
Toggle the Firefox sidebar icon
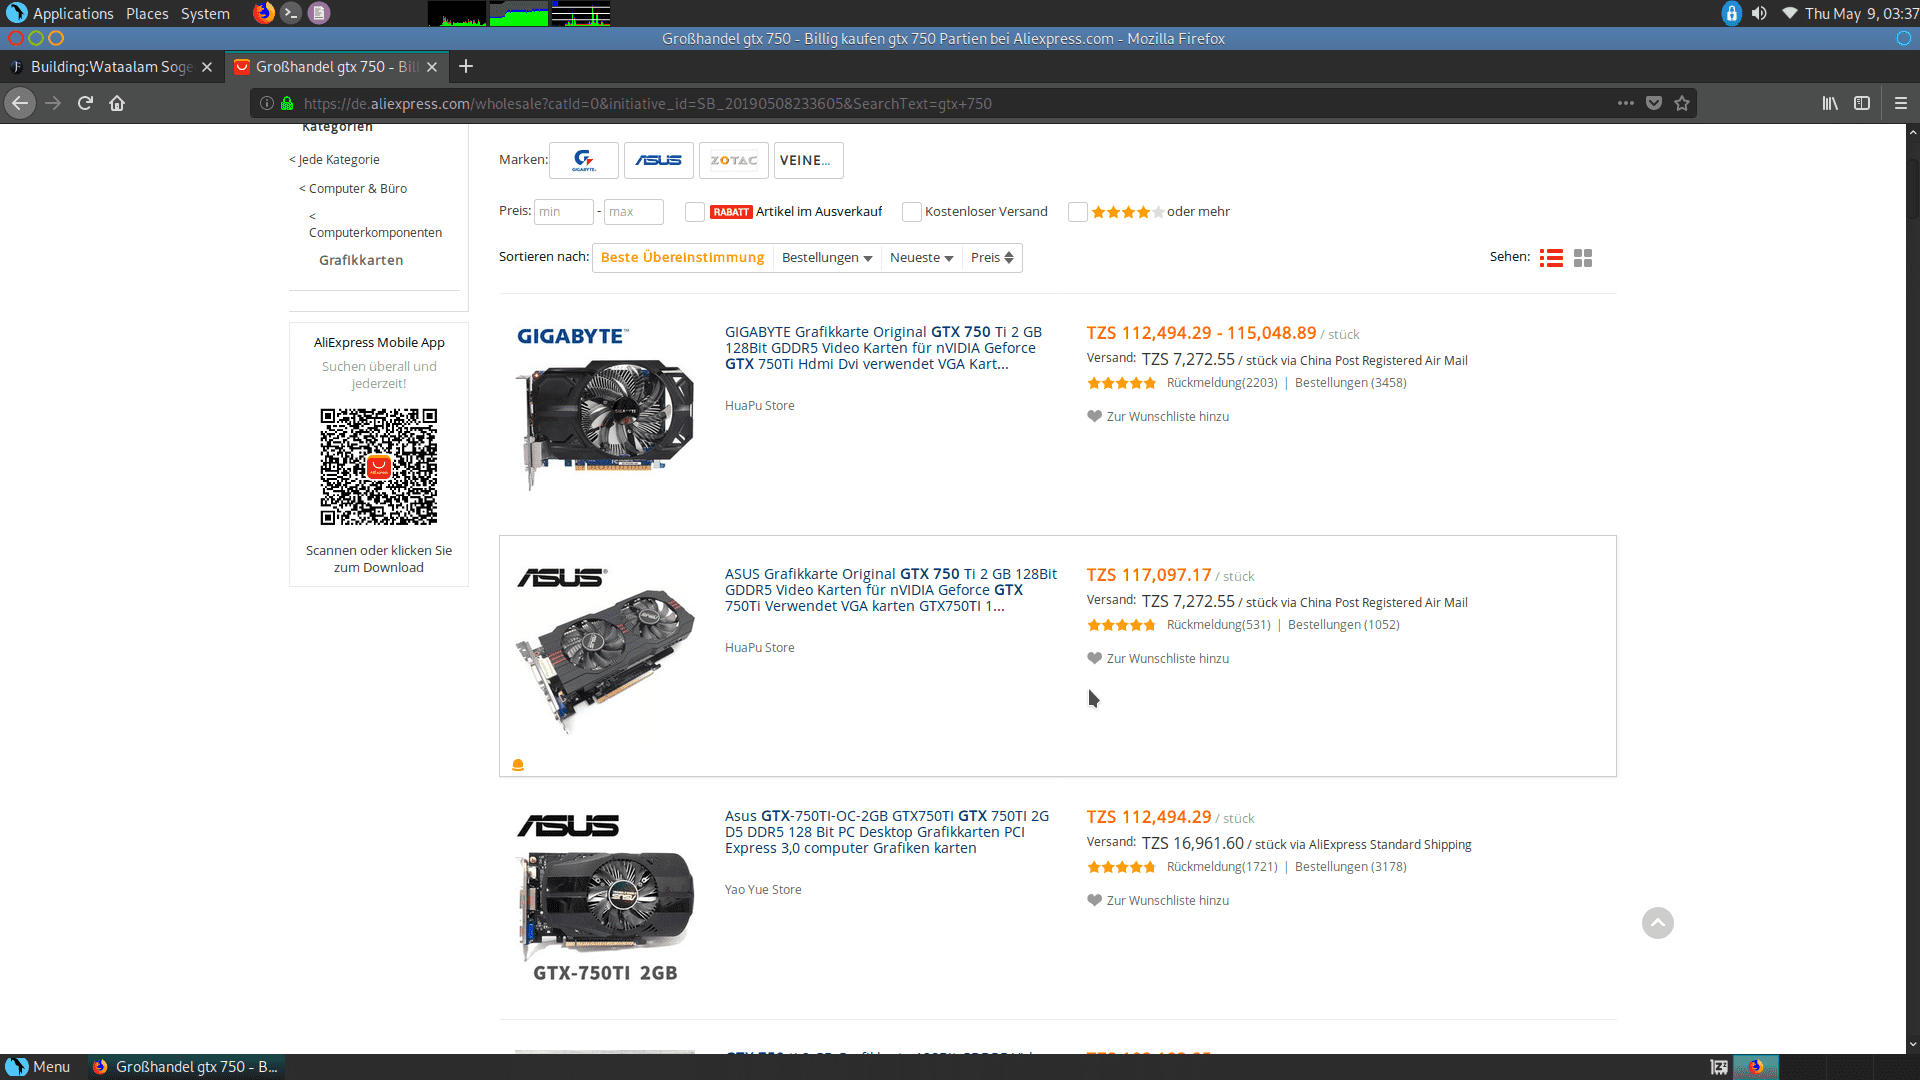[x=1862, y=103]
